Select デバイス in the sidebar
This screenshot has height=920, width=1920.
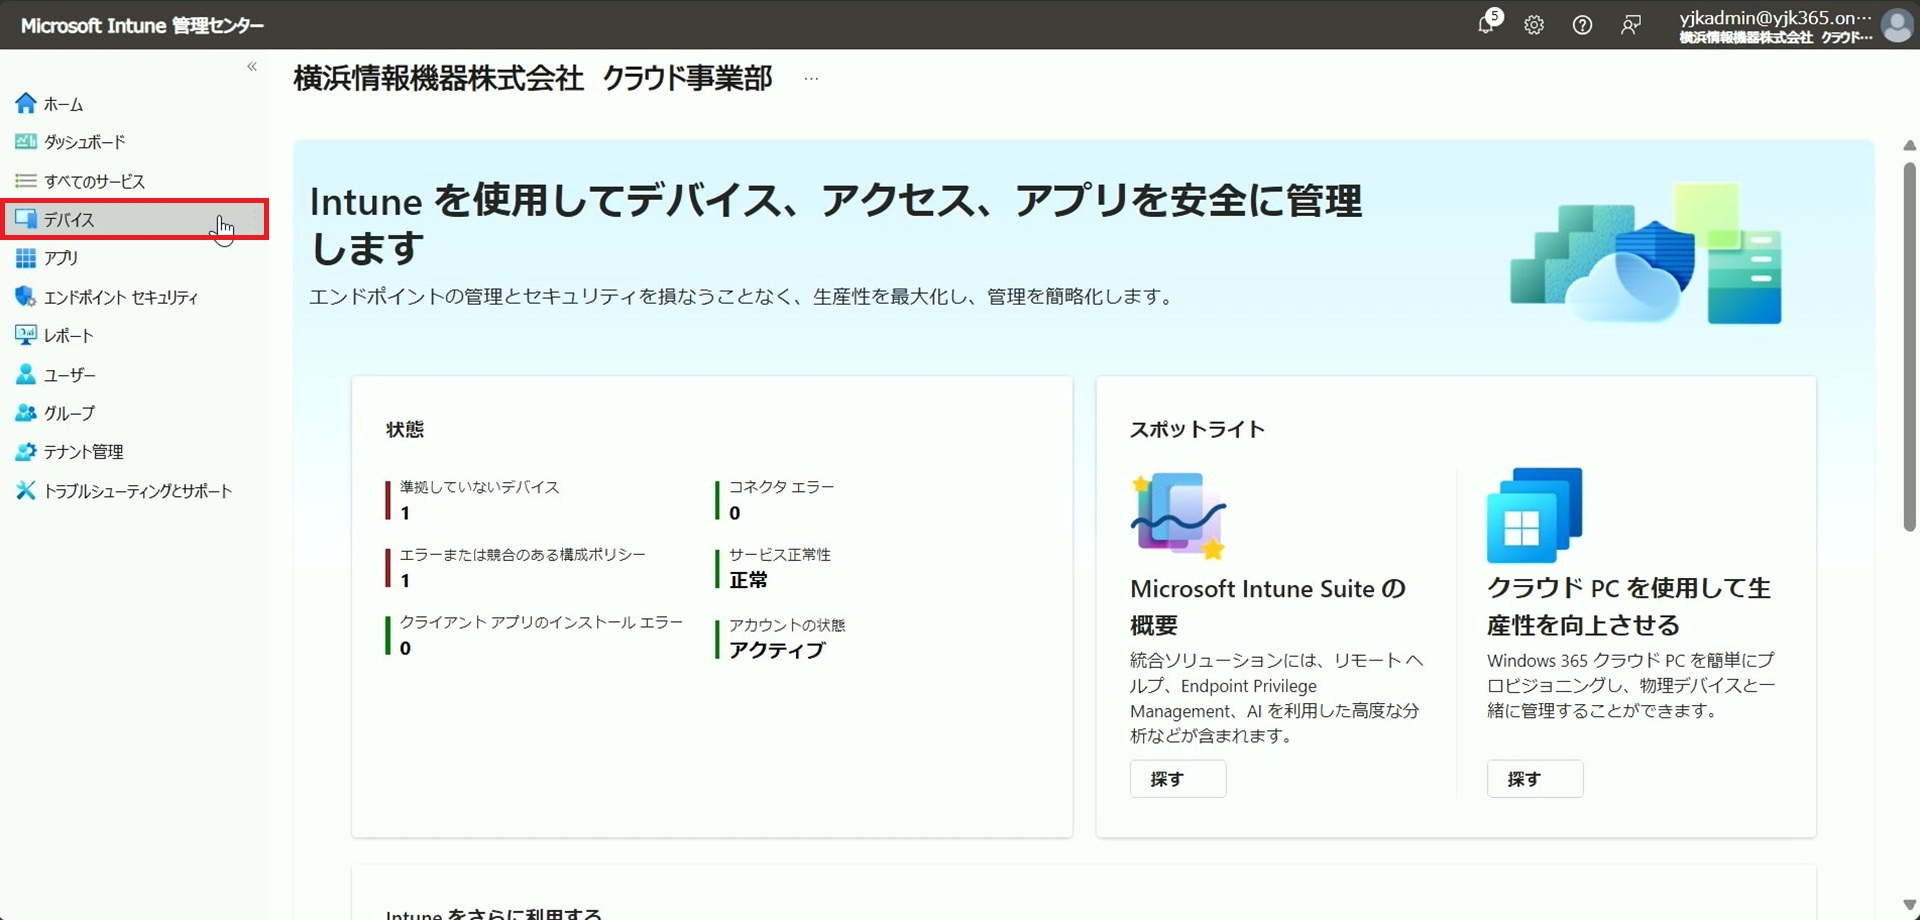tap(134, 219)
